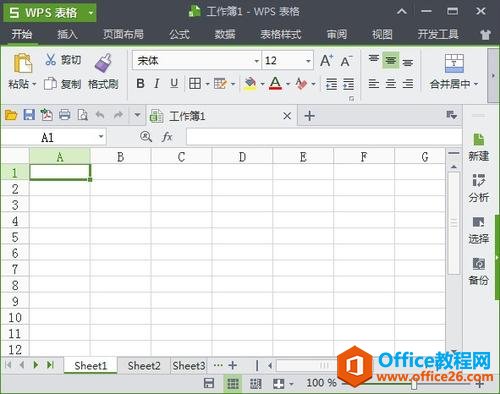Open the Name Box dropdown arrow

tap(101, 136)
